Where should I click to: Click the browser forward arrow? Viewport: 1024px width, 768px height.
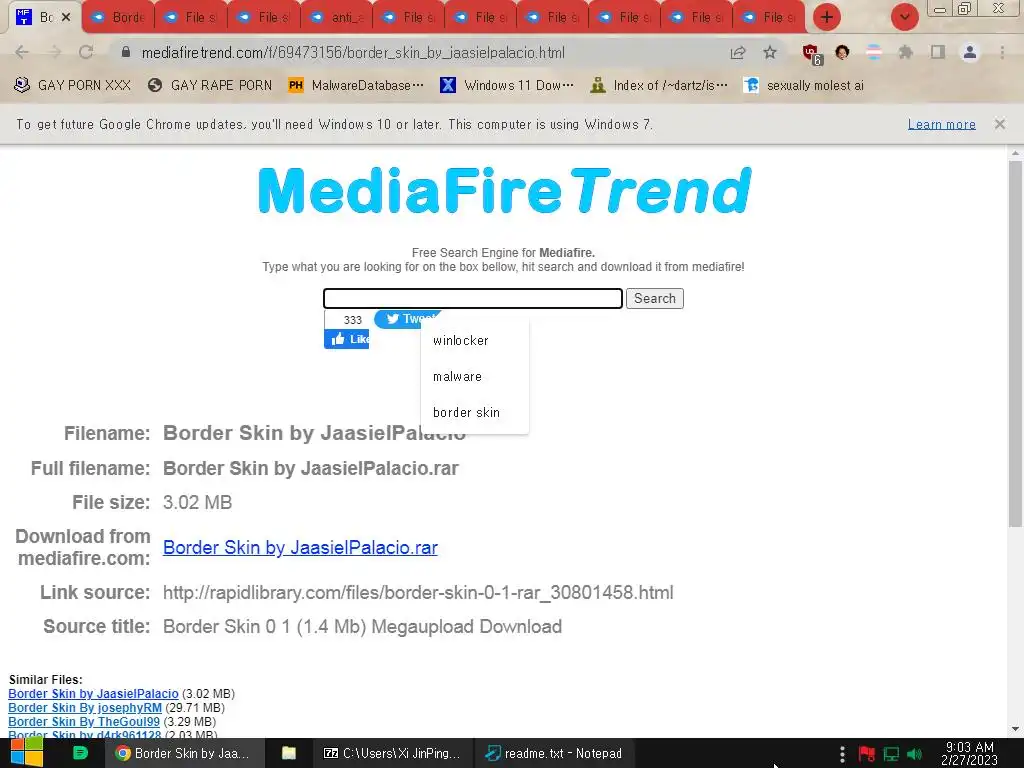(x=54, y=52)
